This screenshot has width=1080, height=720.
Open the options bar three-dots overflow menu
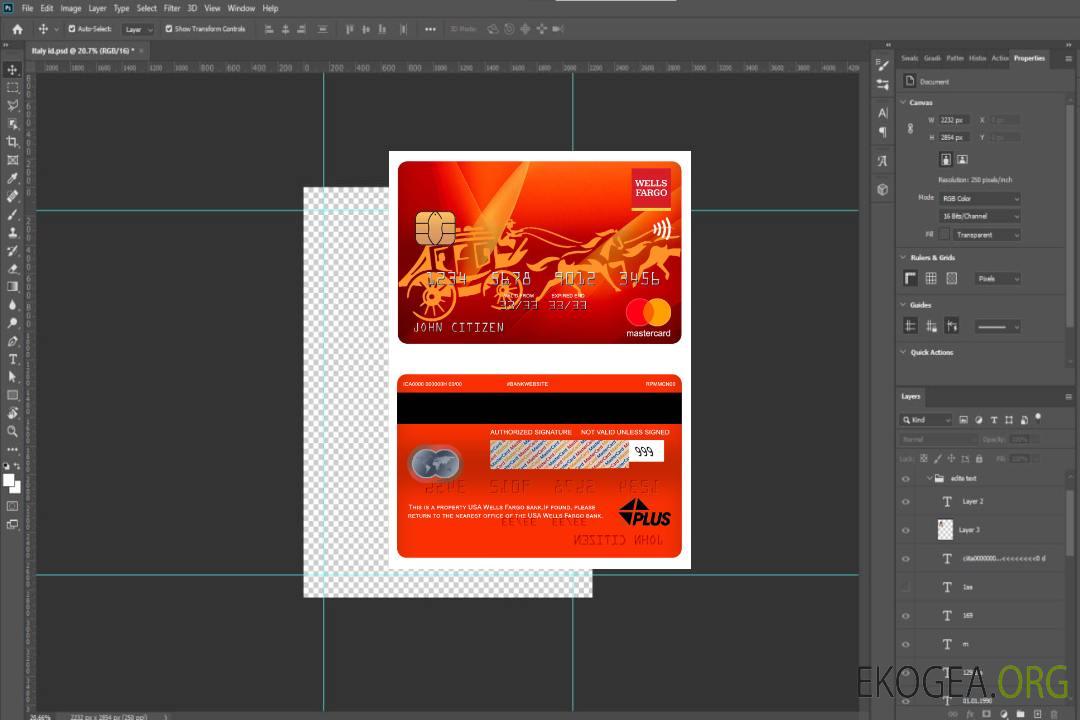[x=430, y=29]
